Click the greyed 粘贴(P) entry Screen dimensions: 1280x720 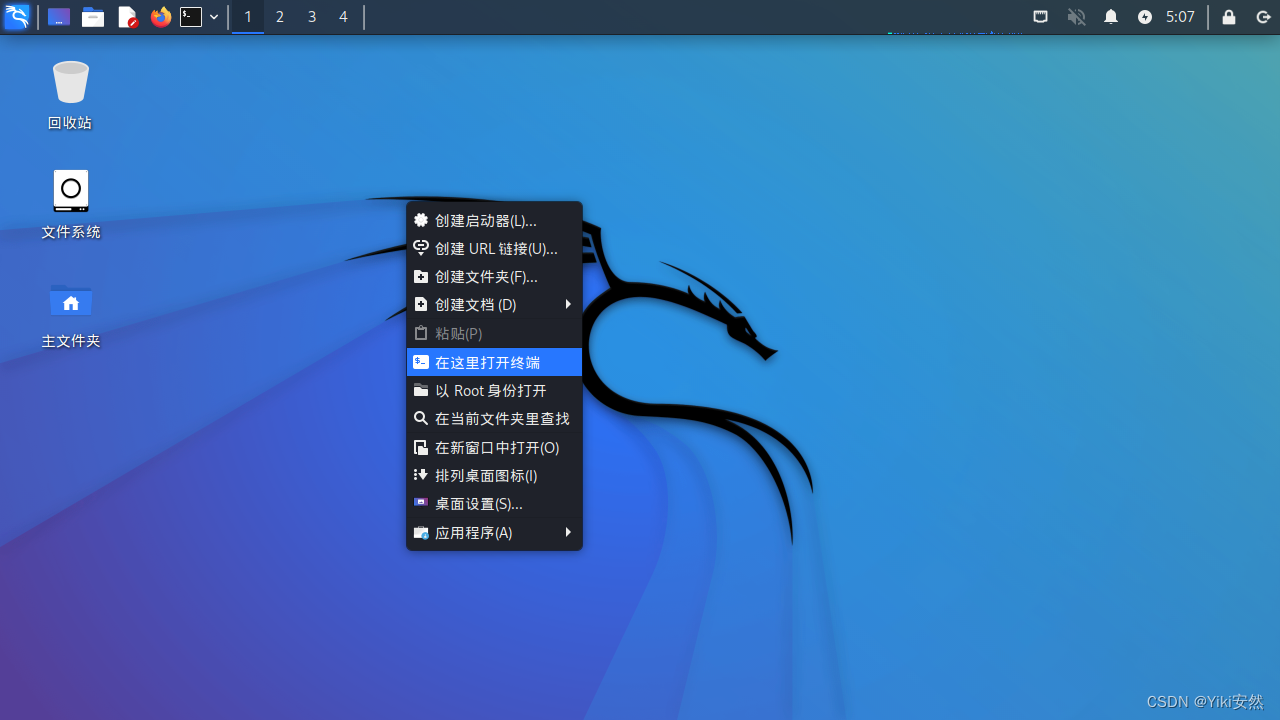pos(494,333)
